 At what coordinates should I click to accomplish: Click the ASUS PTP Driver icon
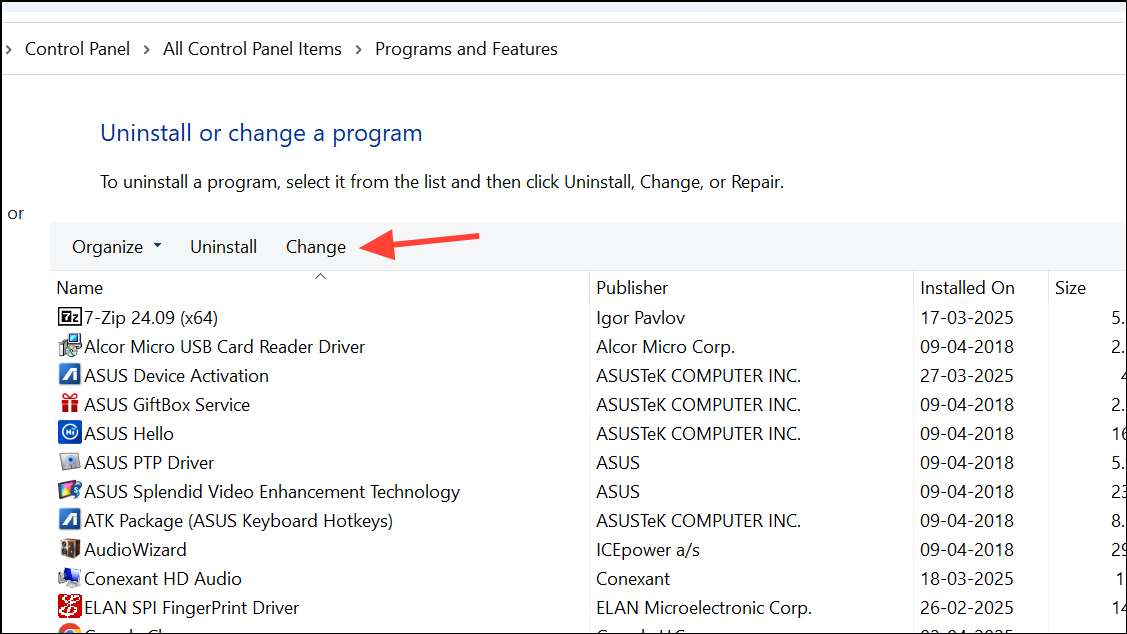tap(70, 462)
